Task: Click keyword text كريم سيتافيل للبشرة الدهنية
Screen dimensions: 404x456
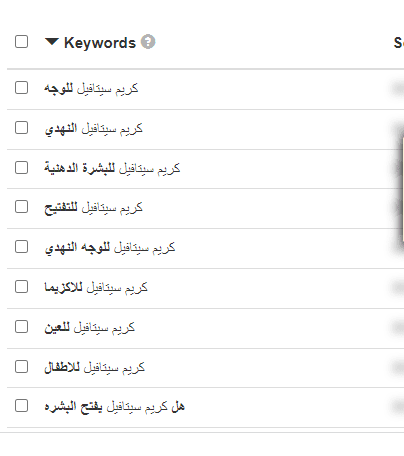Action: point(112,168)
